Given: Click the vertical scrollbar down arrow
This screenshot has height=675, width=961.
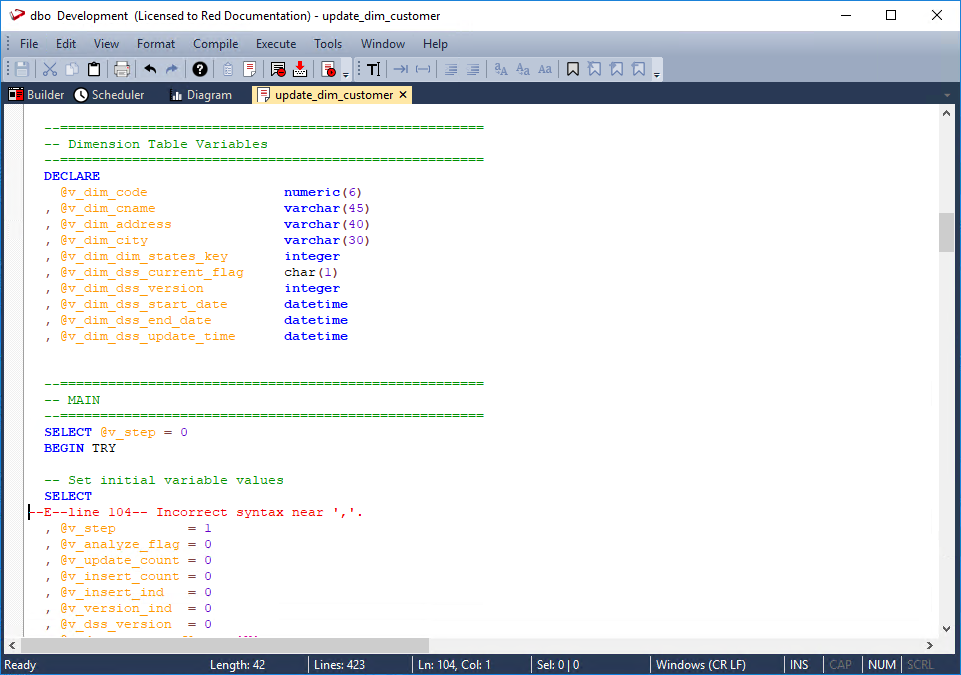Looking at the screenshot, I should tap(946, 628).
